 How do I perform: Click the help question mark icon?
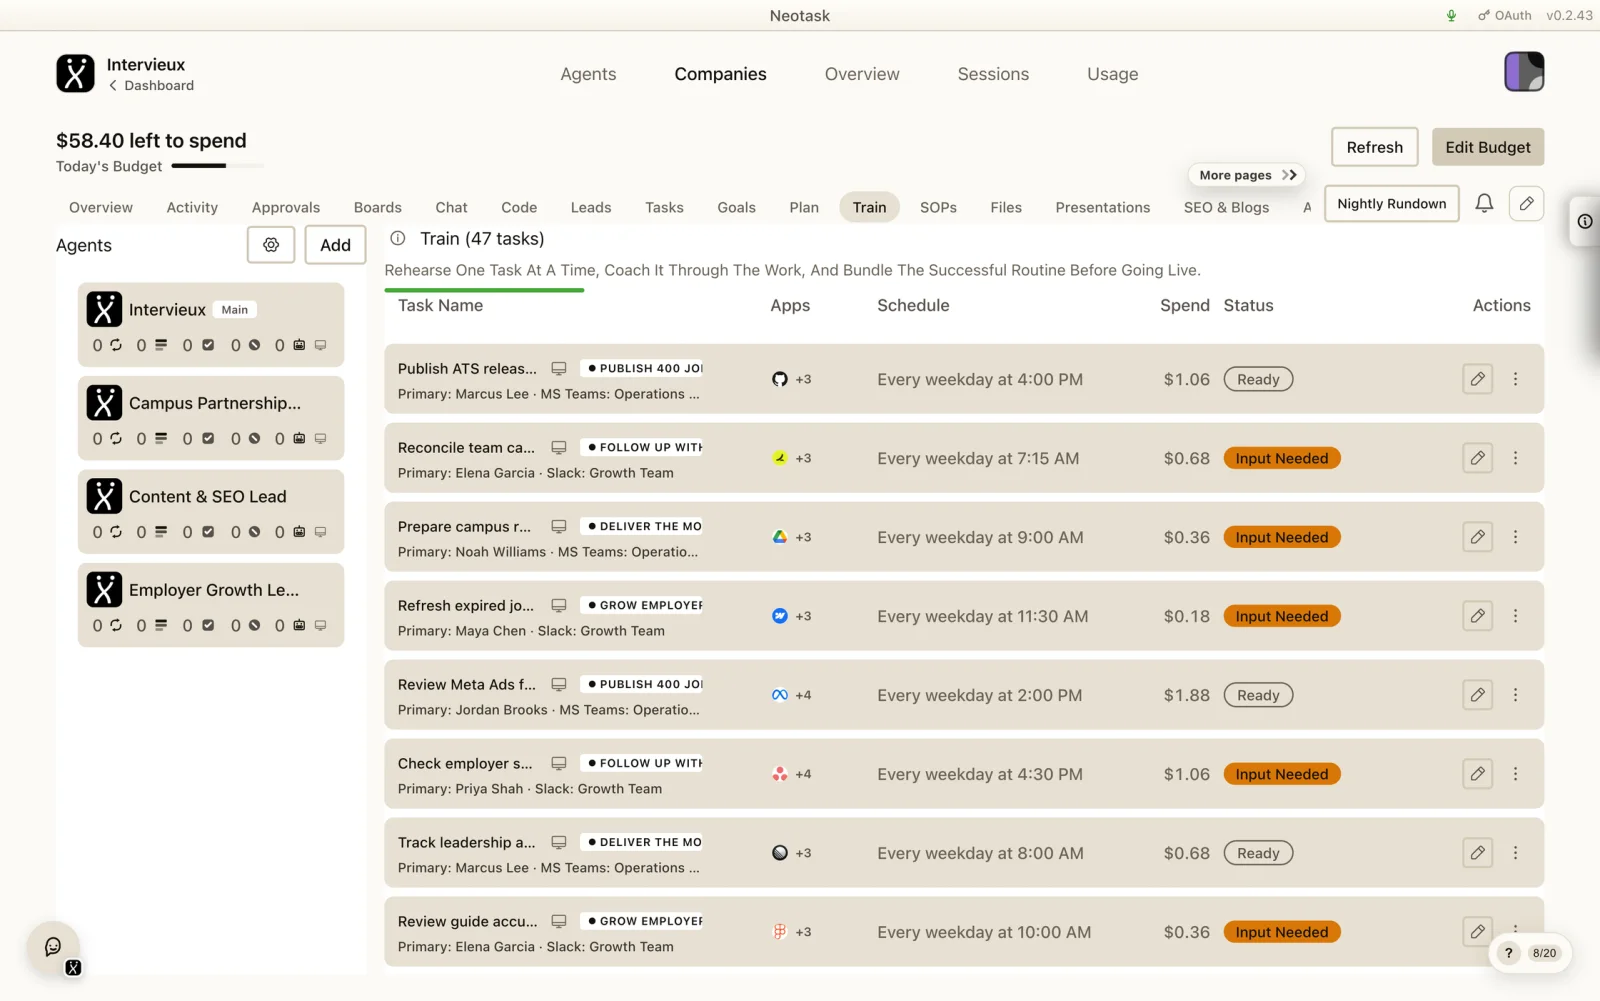click(x=1508, y=953)
